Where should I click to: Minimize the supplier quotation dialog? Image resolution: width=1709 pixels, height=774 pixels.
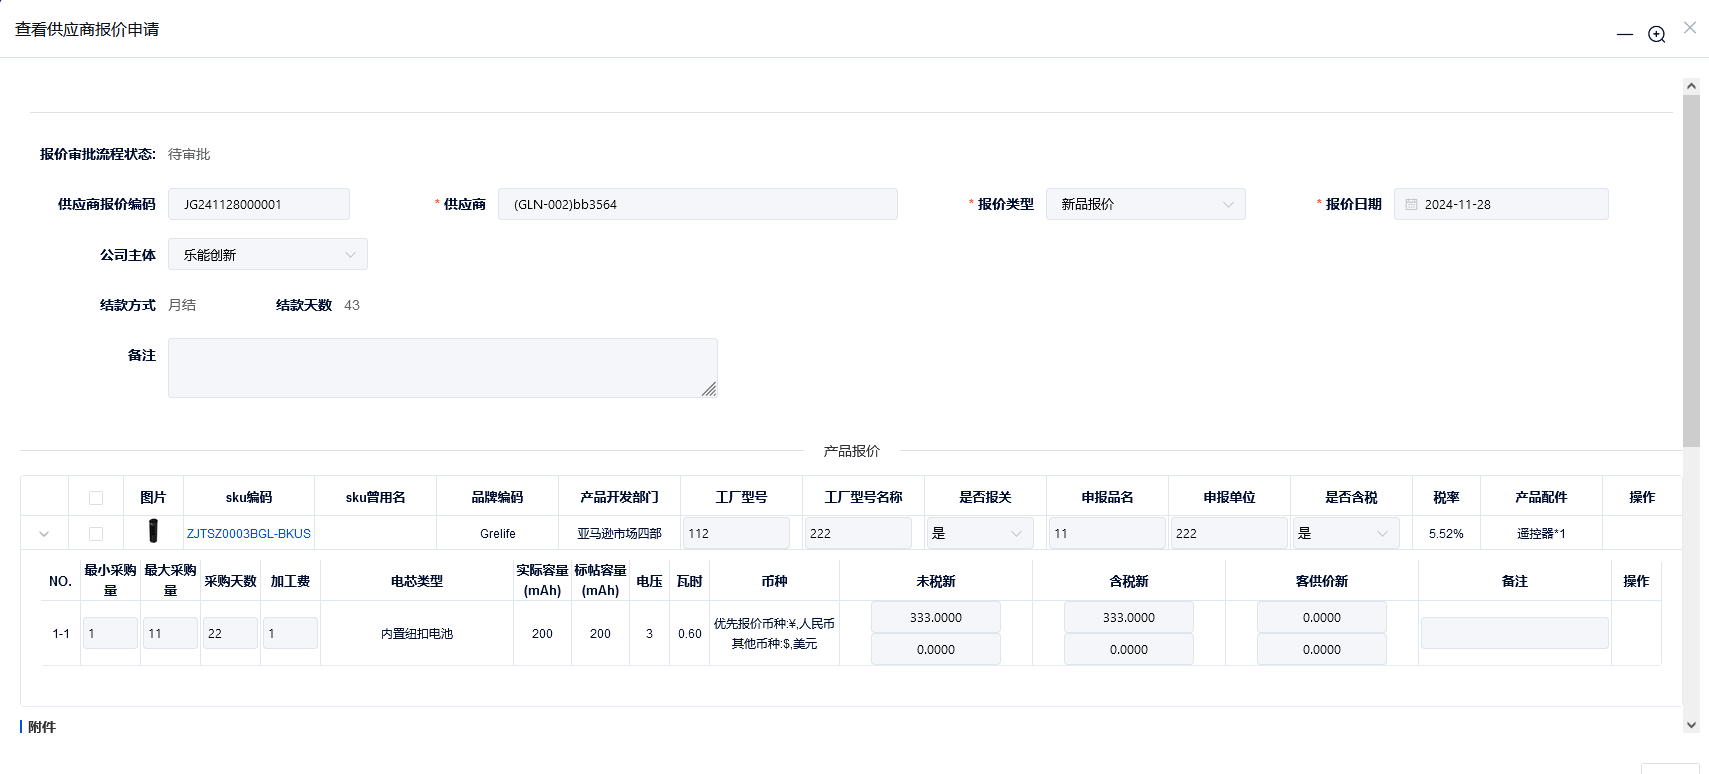[1625, 34]
